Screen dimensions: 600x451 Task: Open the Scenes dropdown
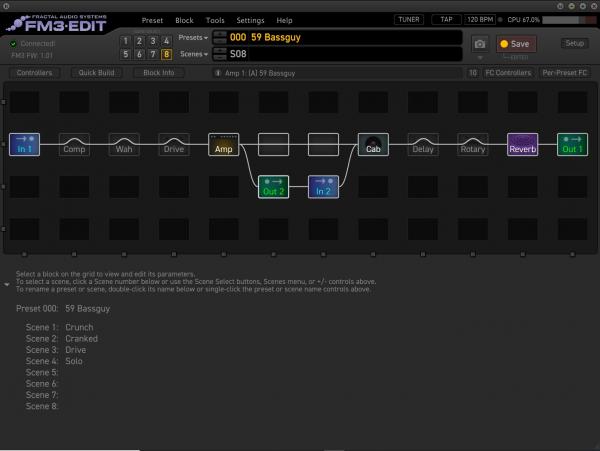click(194, 54)
